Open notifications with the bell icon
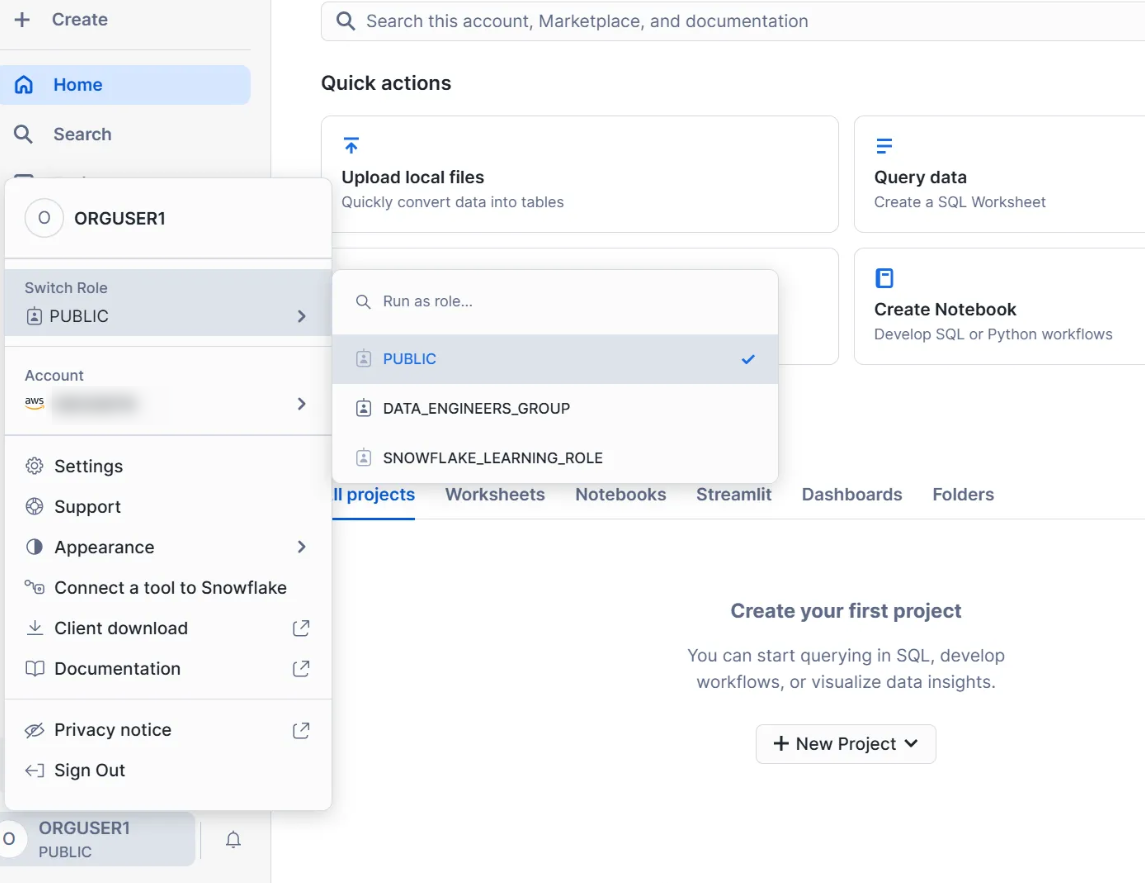 pyautogui.click(x=233, y=840)
